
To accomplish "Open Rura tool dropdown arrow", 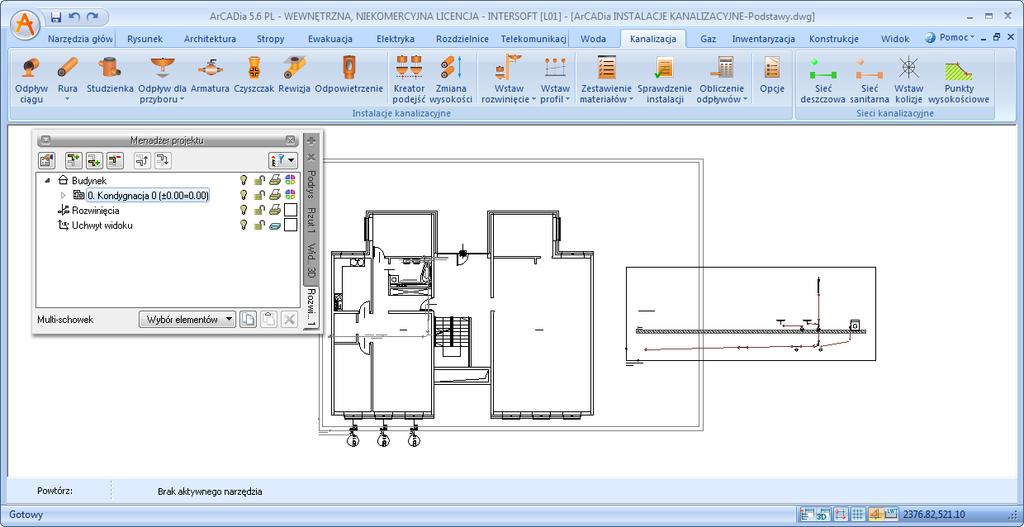I will (67, 99).
